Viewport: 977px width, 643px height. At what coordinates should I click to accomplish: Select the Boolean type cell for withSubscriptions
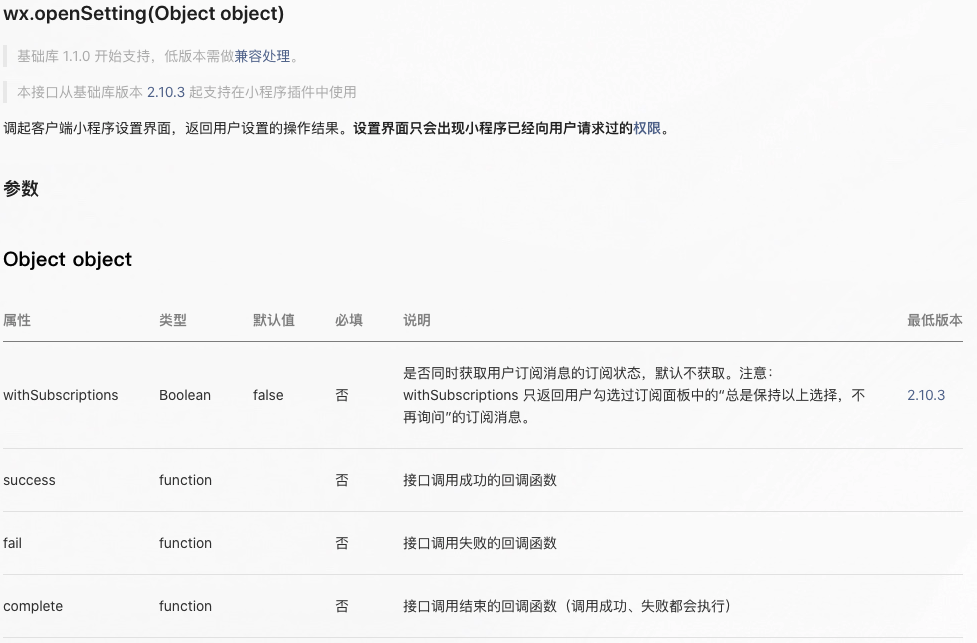point(185,395)
